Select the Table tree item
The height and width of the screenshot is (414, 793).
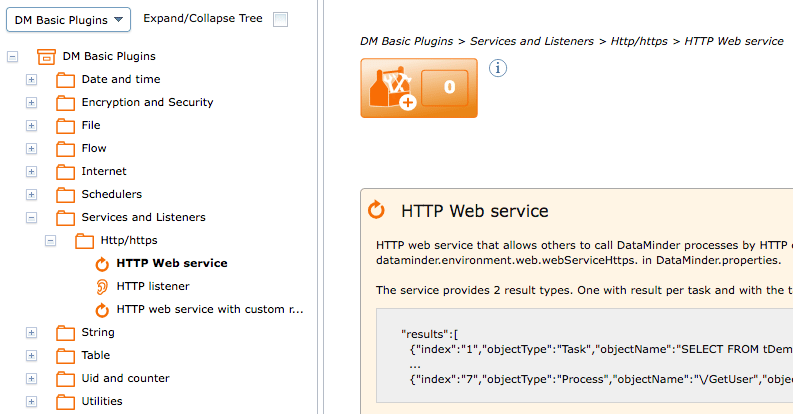pyautogui.click(x=96, y=355)
